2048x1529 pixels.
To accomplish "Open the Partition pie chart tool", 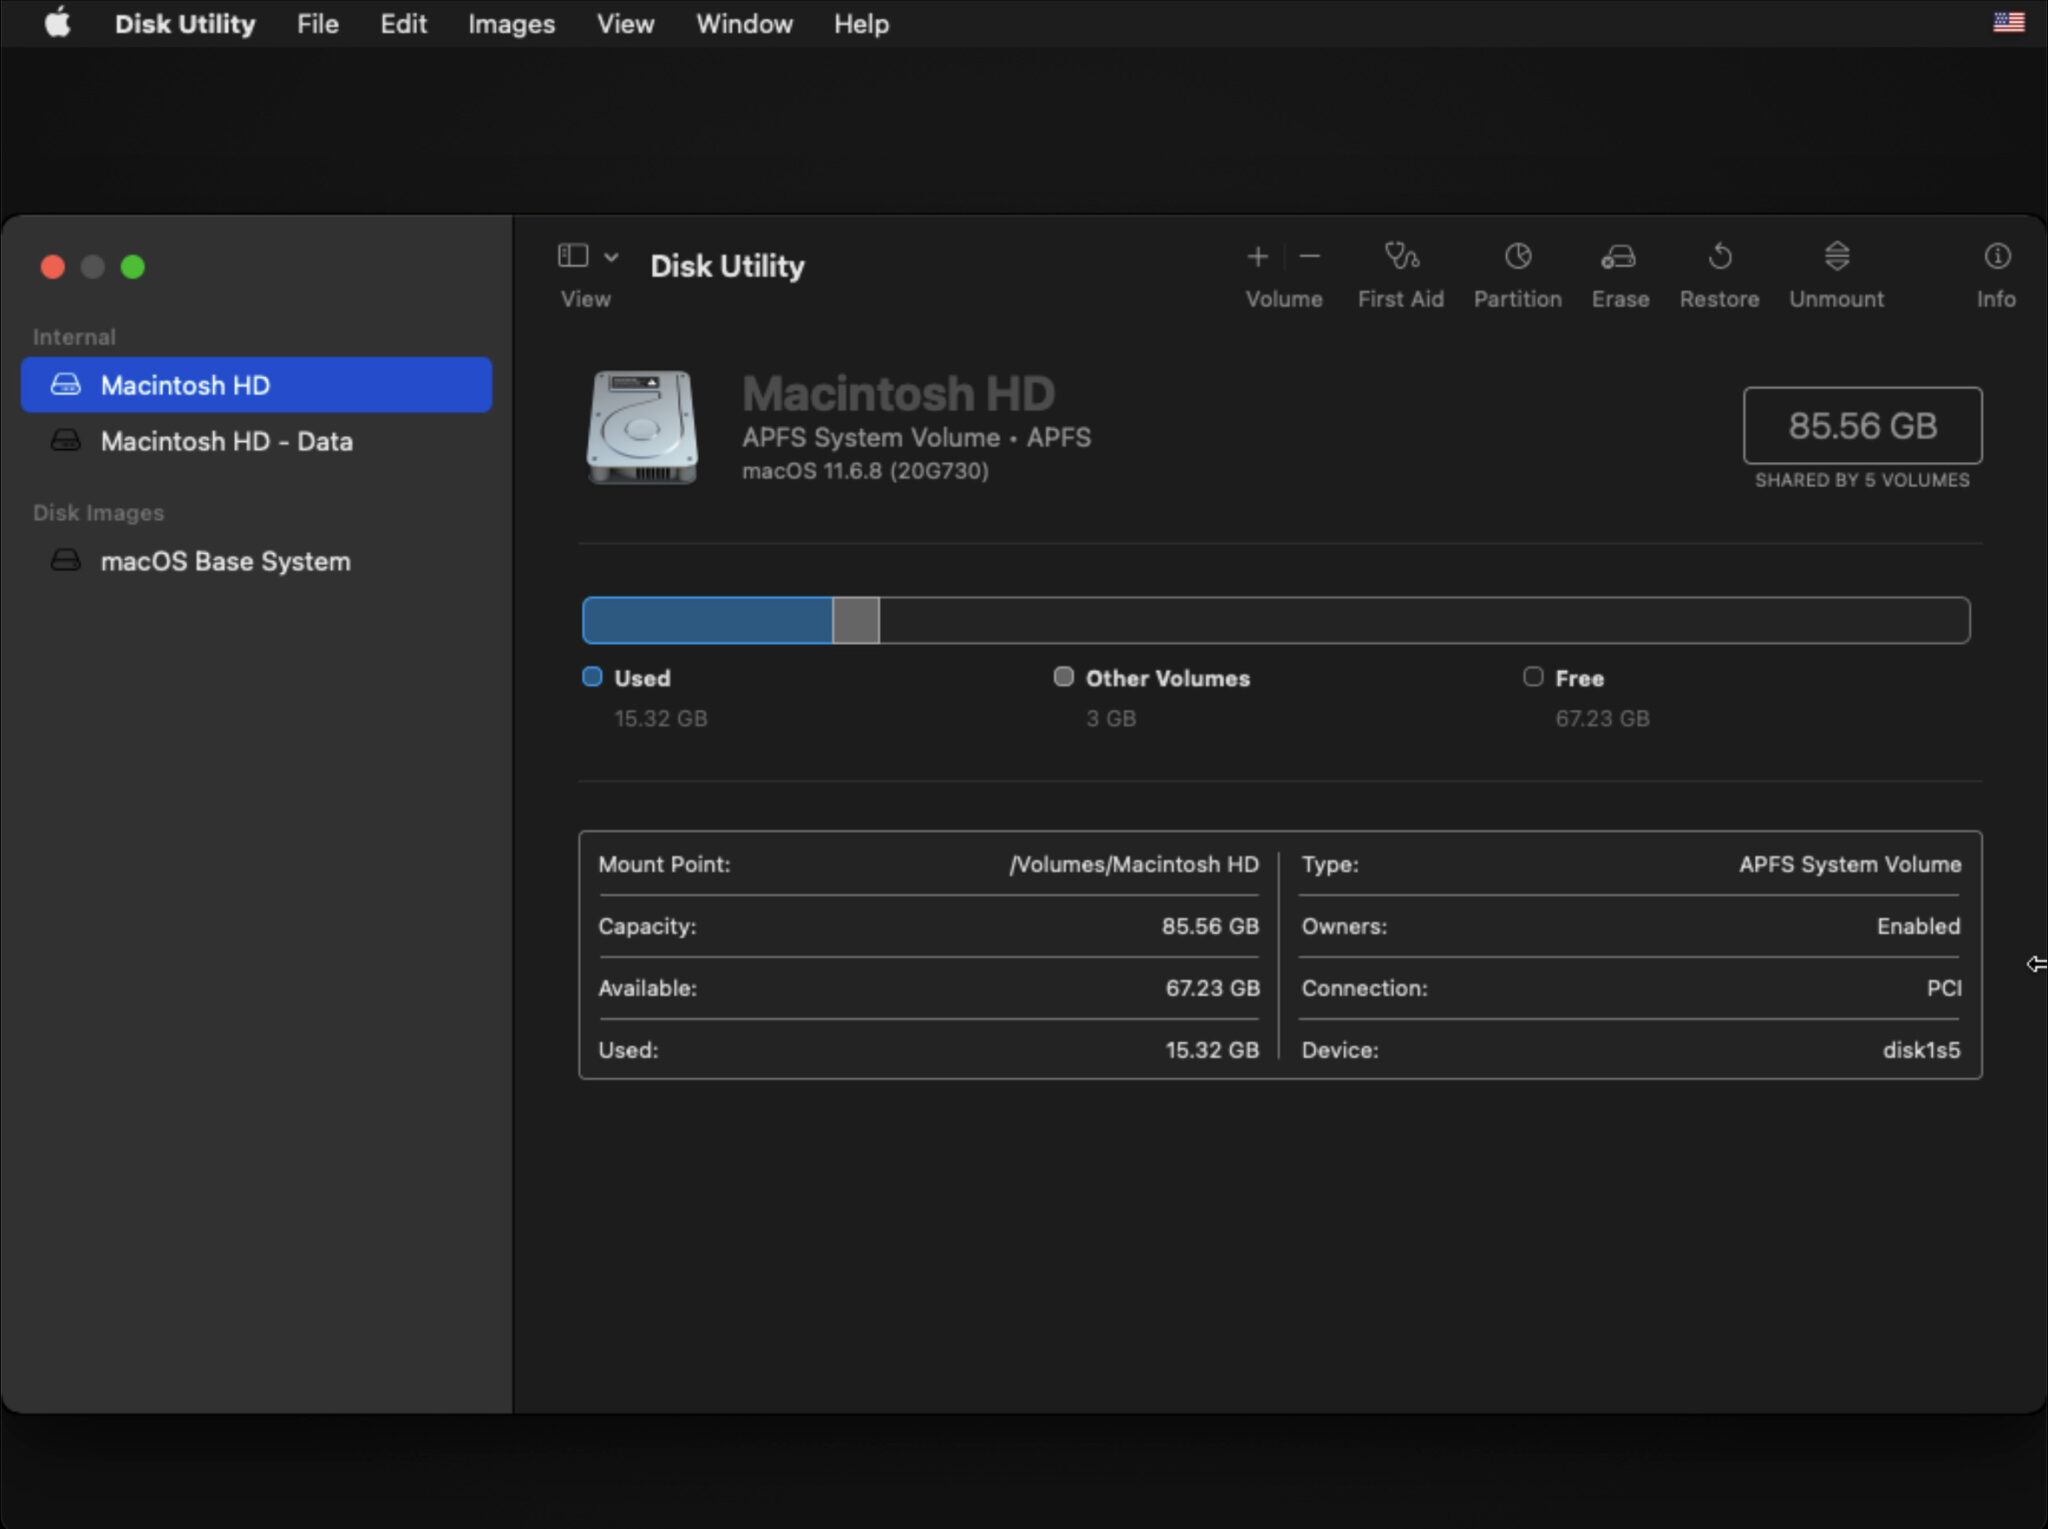I will tap(1517, 257).
